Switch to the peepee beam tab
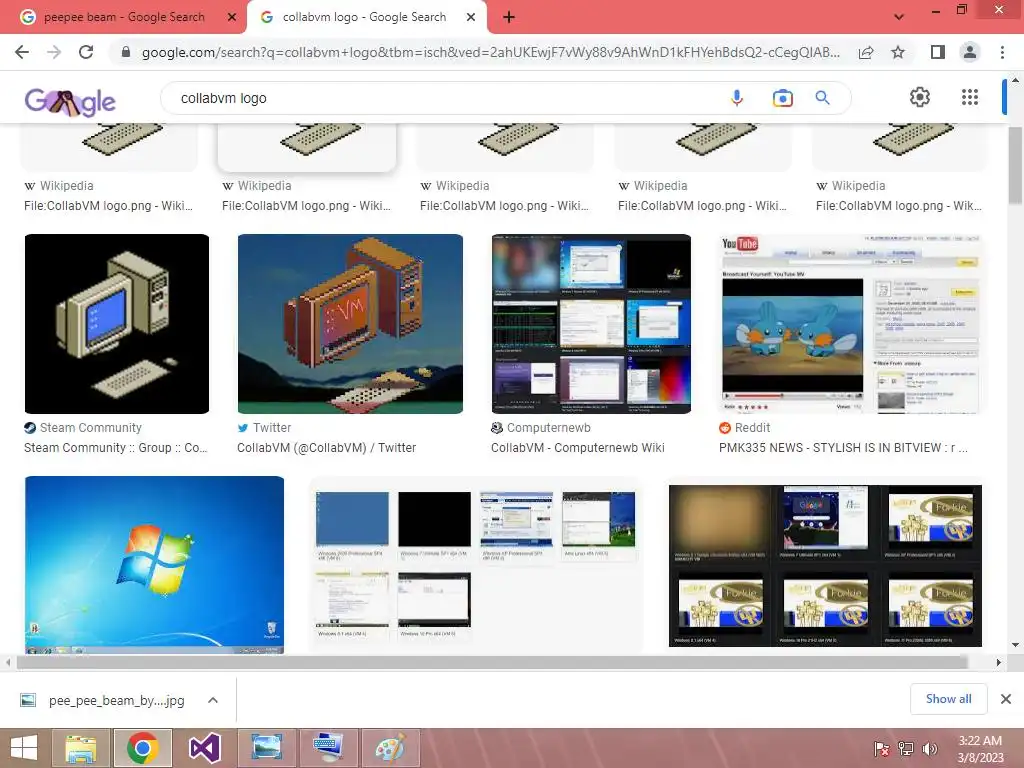The height and width of the screenshot is (768, 1024). pos(124,17)
